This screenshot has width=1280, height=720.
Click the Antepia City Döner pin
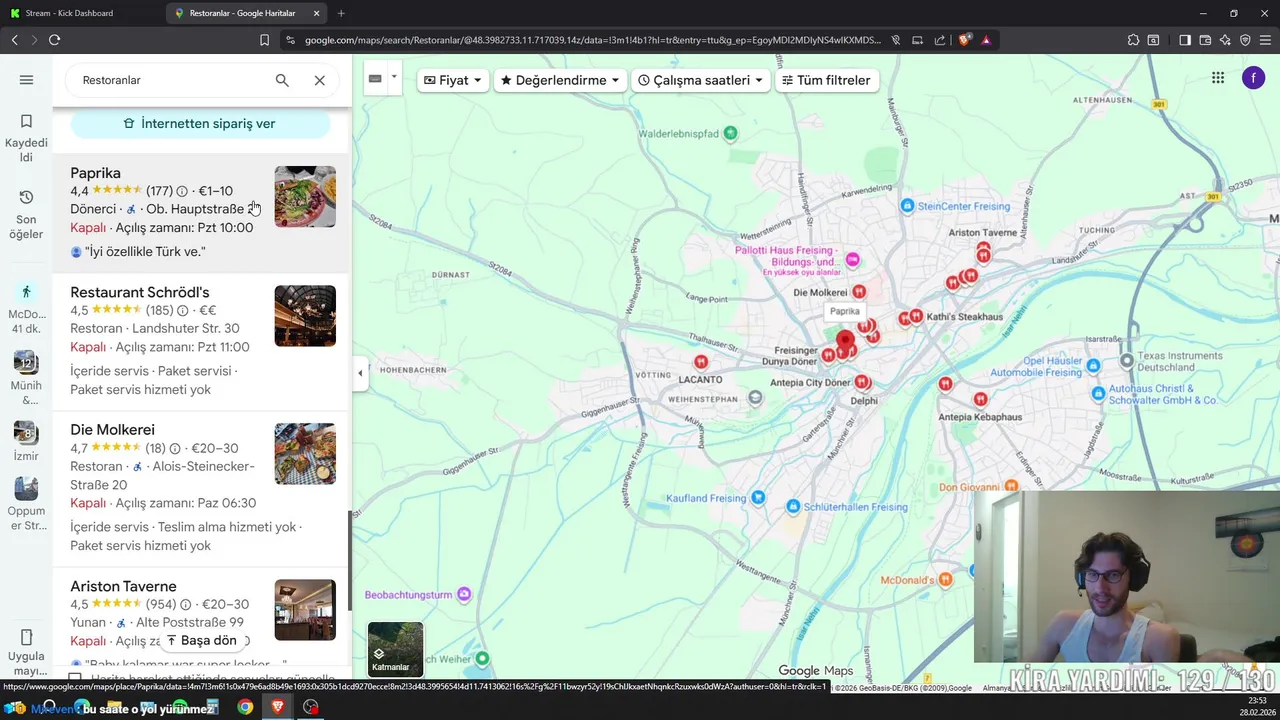coord(862,382)
